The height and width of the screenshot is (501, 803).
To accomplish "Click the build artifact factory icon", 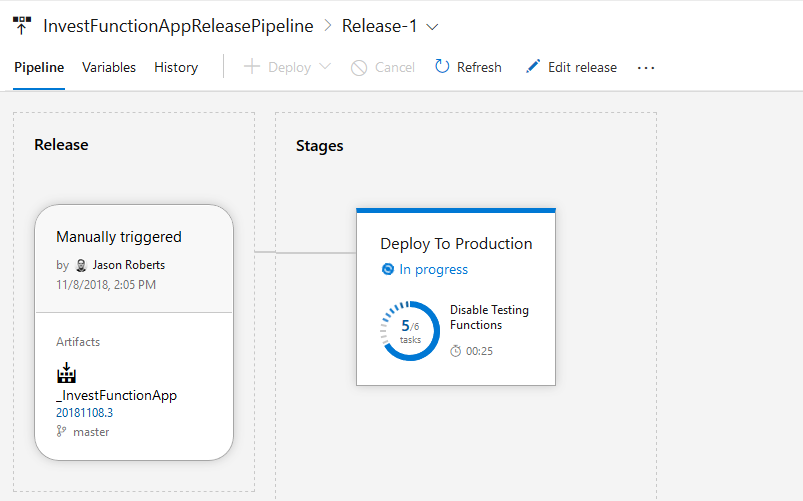I will tap(67, 373).
